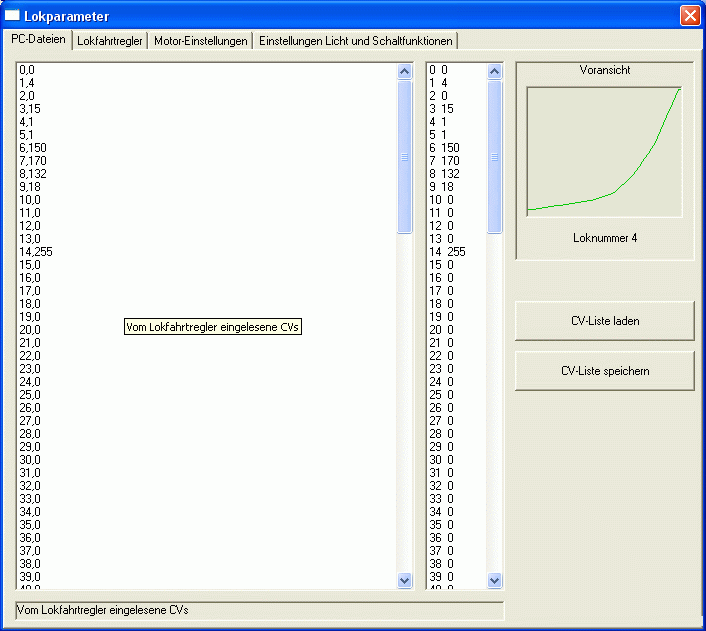Select the line 14,255 in left list

point(36,252)
